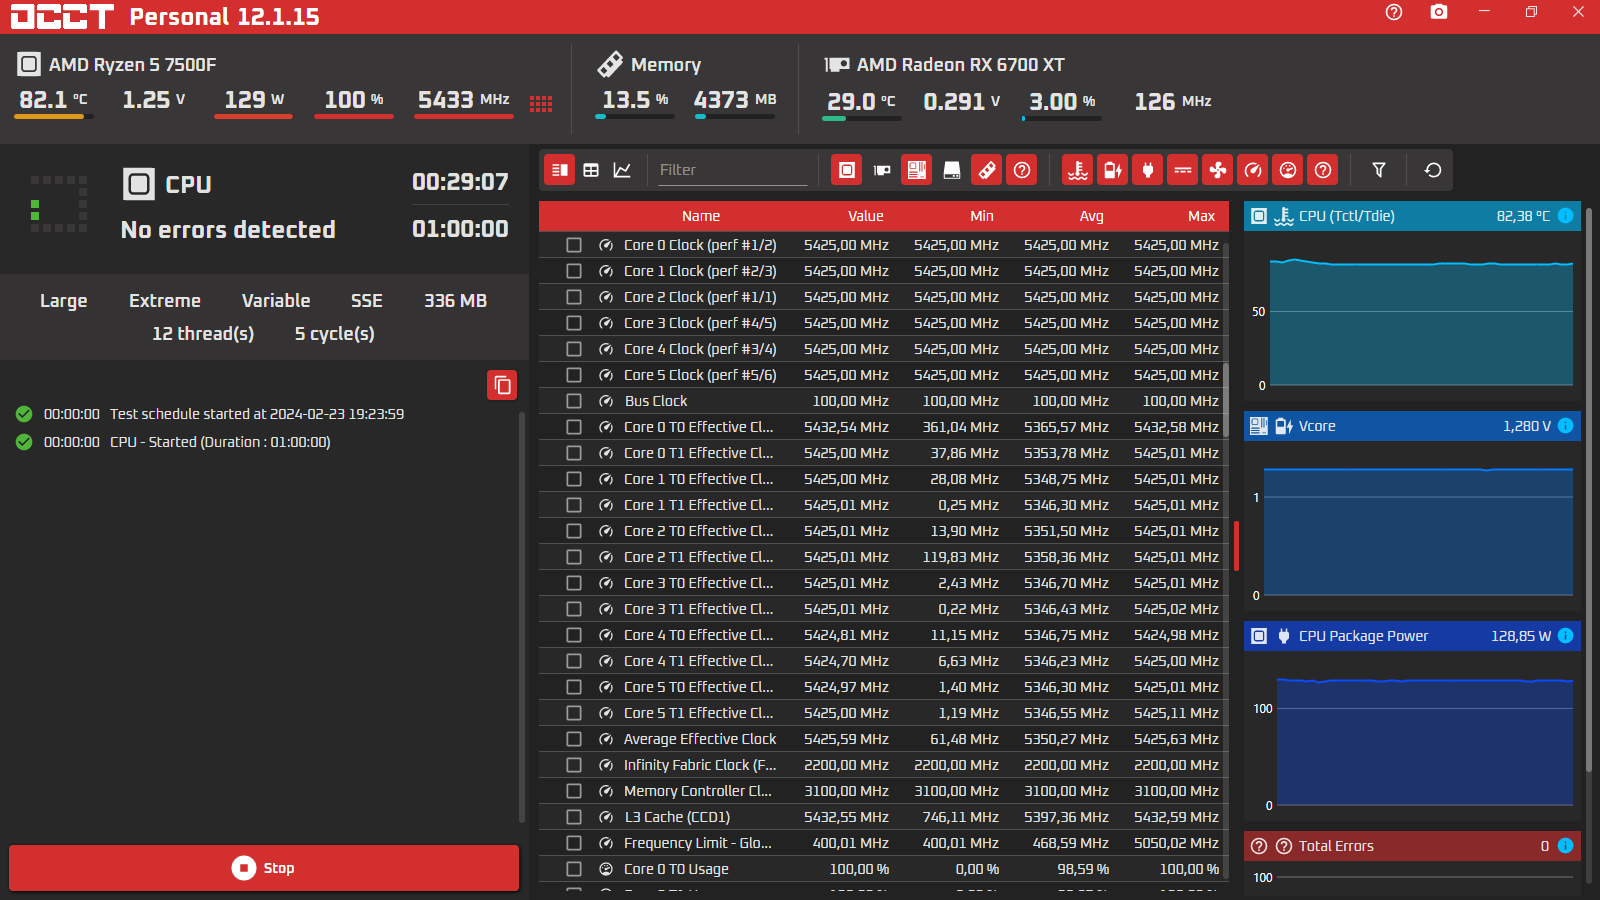
Task: Click the 'Memory' header label
Action: [x=666, y=65]
